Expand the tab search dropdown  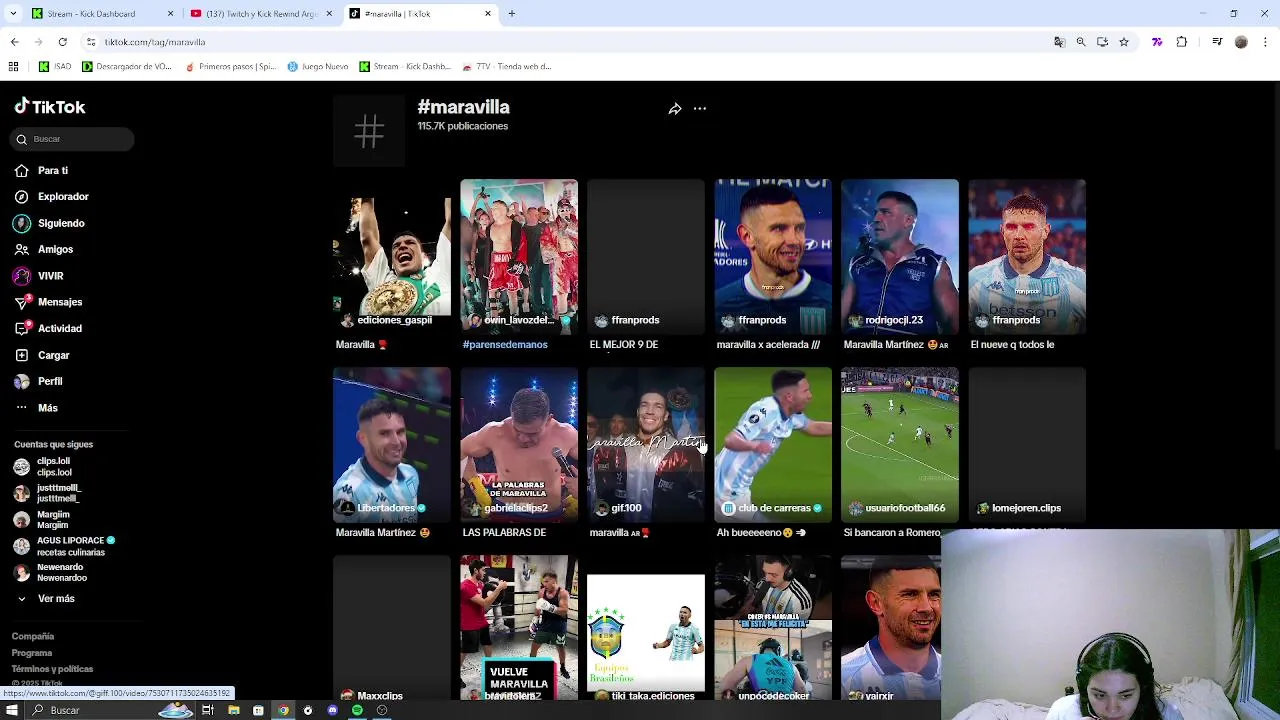pos(12,14)
